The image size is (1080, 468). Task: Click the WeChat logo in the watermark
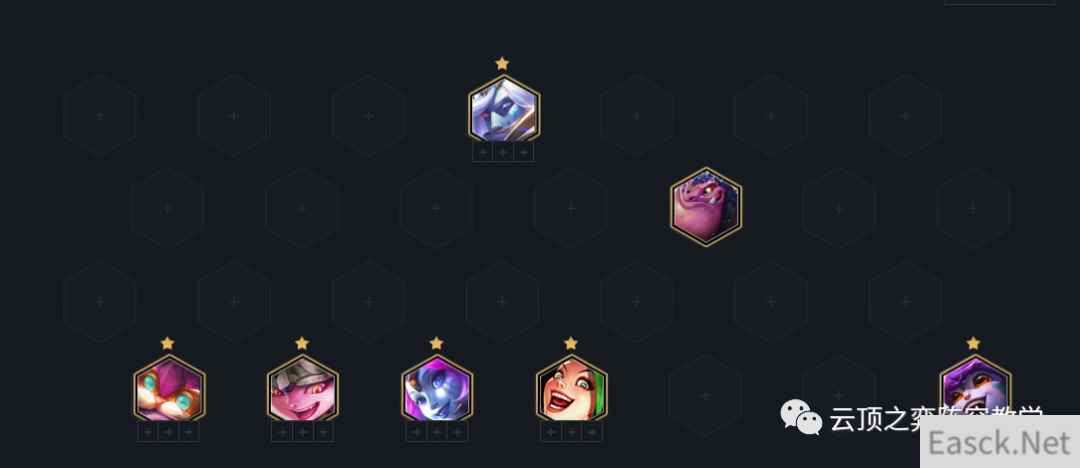point(801,418)
